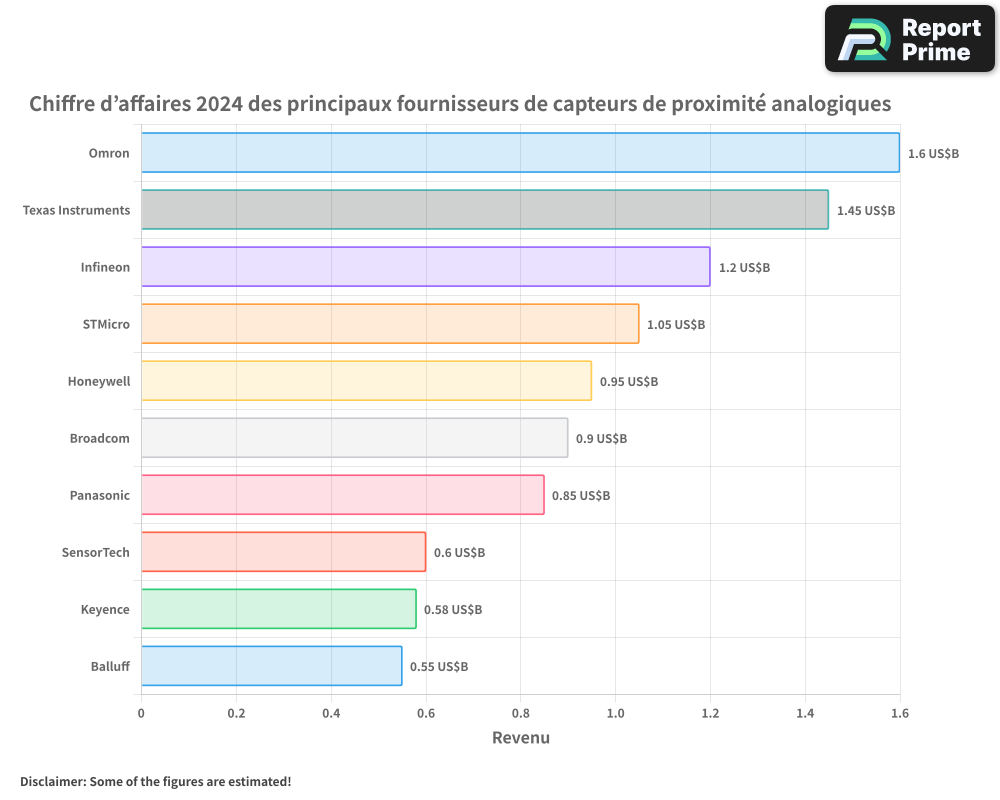Viewport: 1000px width, 800px height.
Task: Click the 1.0 tick on x-axis
Action: point(615,713)
